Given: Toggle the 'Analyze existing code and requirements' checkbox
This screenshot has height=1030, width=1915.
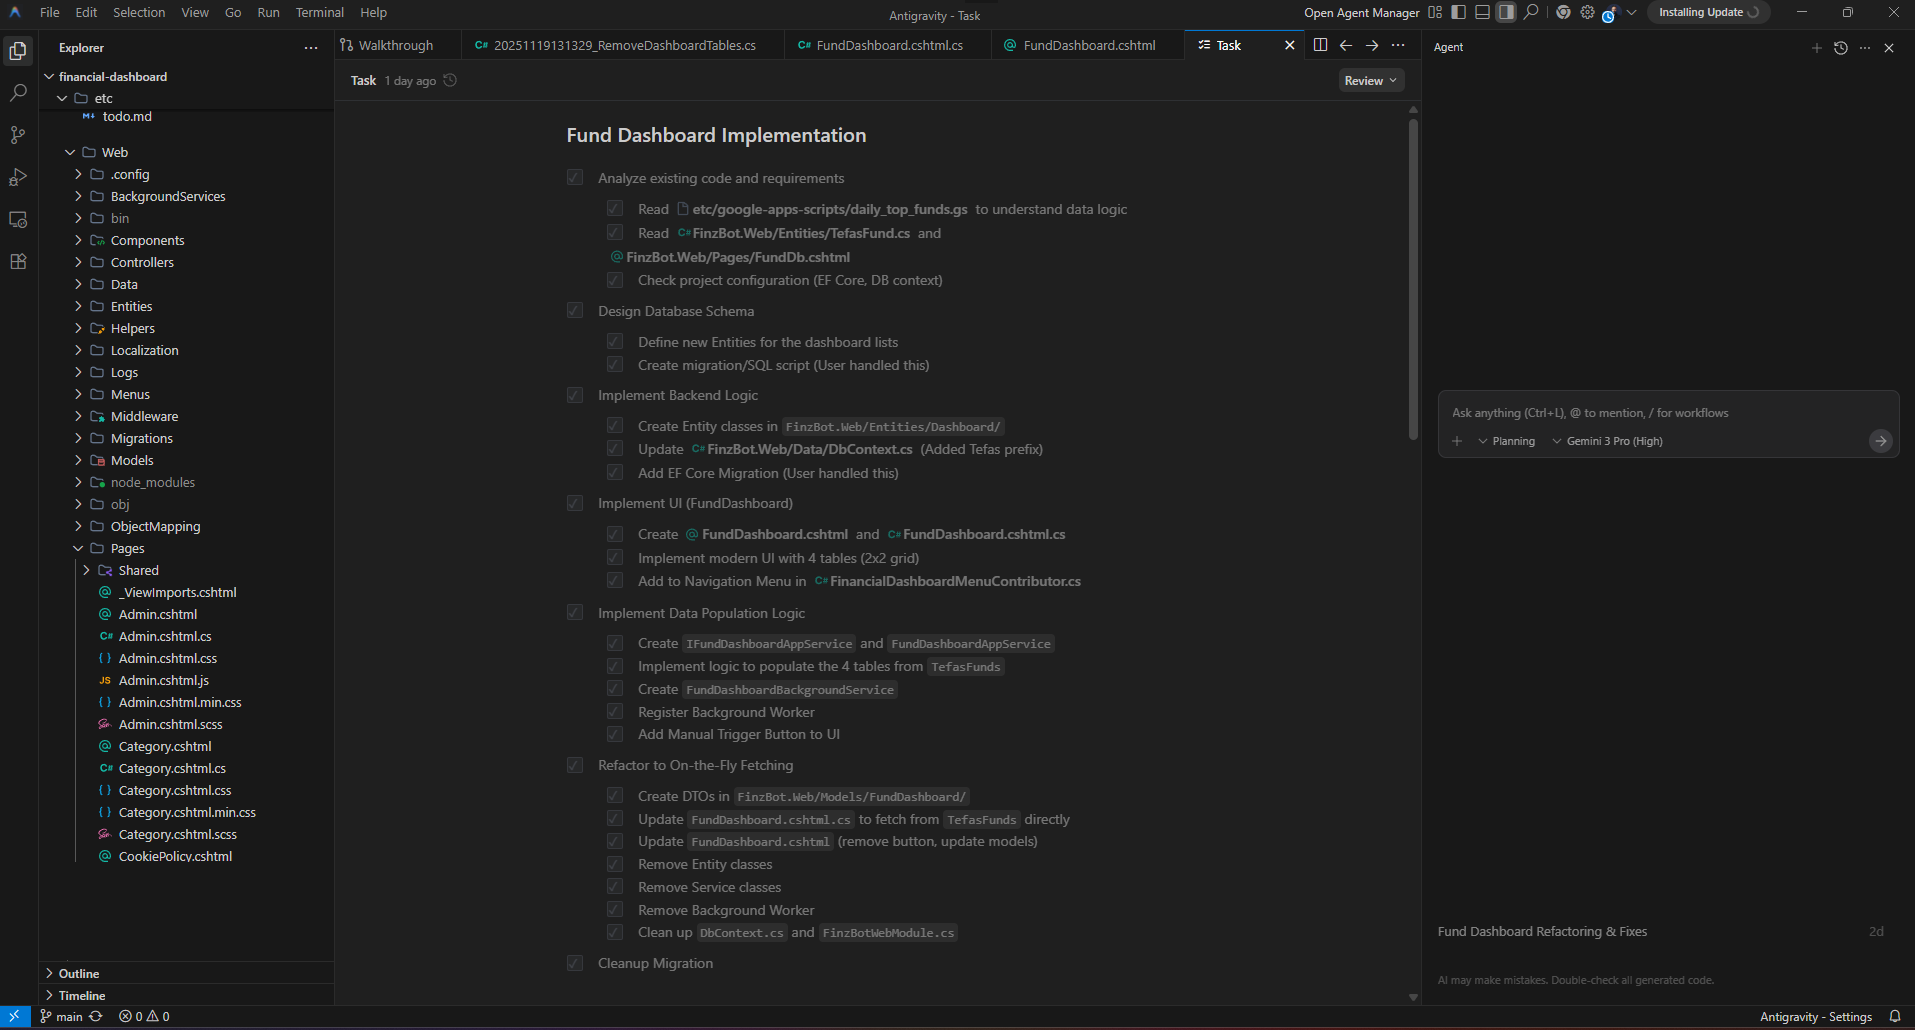Looking at the screenshot, I should pyautogui.click(x=575, y=177).
